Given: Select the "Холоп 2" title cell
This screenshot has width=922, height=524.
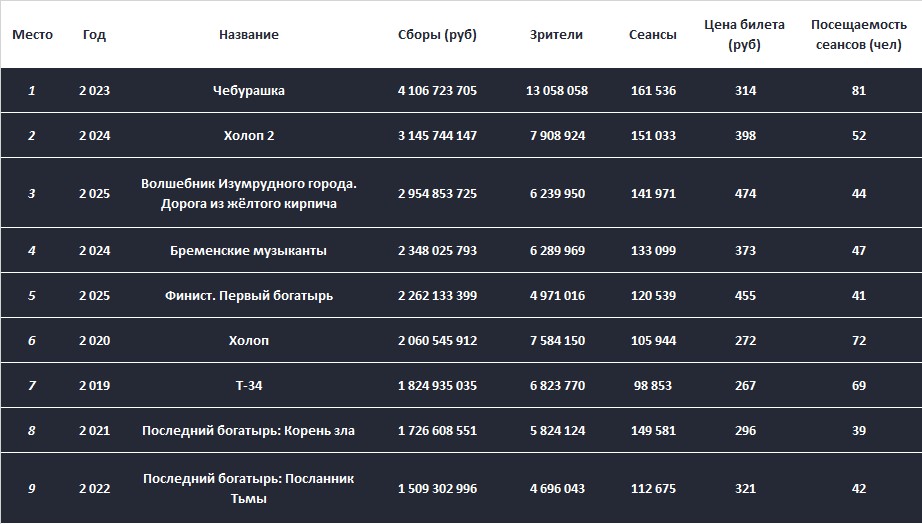Looking at the screenshot, I should (x=249, y=136).
